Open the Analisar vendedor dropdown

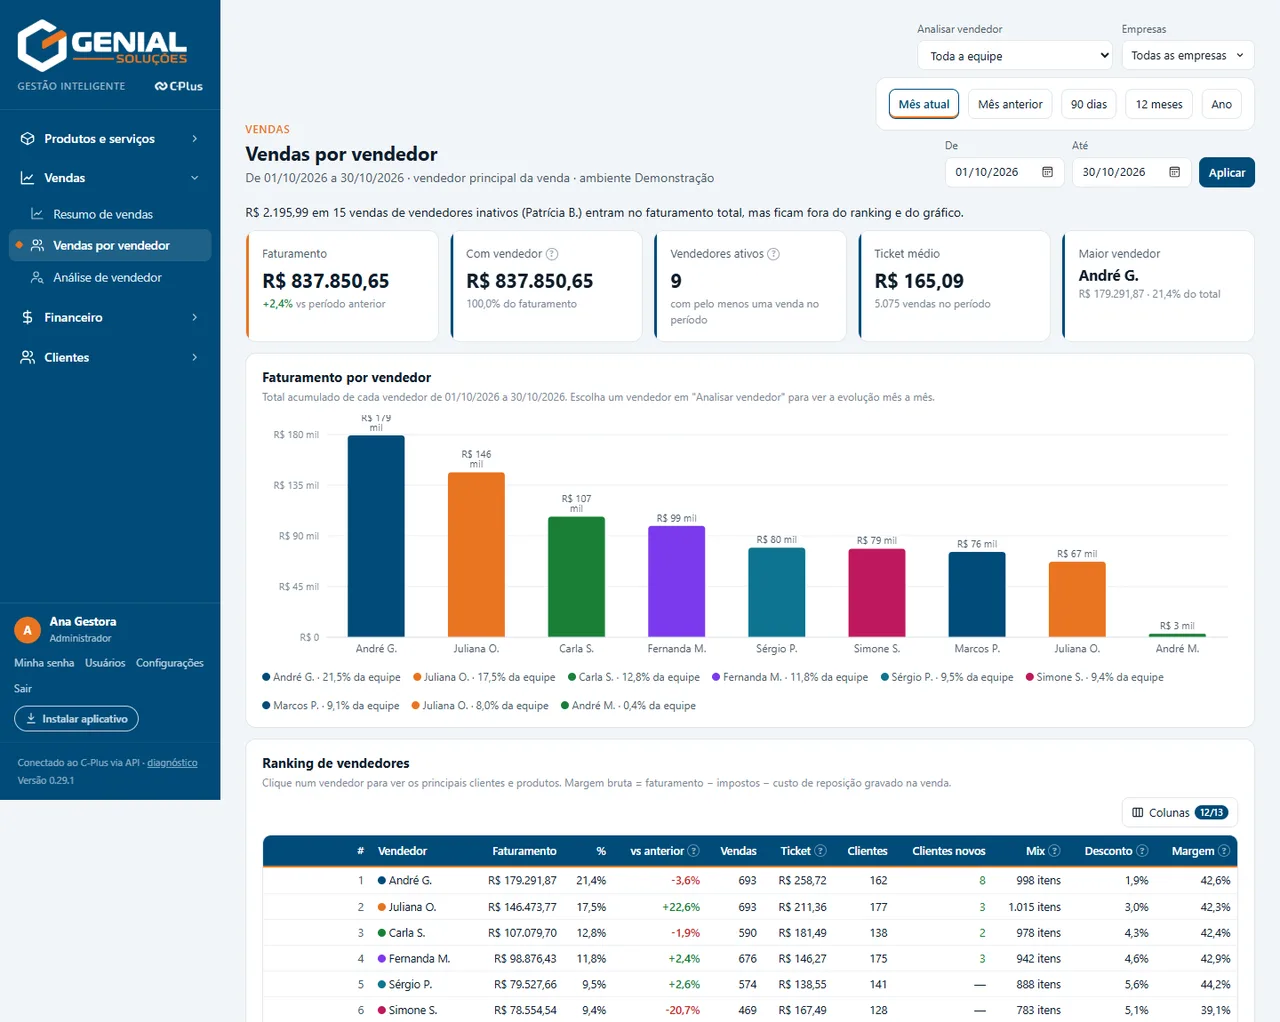tap(1015, 56)
